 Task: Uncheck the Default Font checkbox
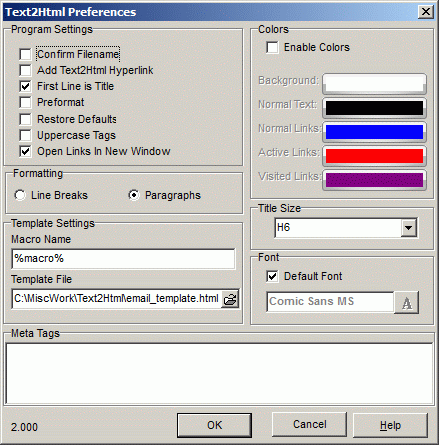pos(272,276)
